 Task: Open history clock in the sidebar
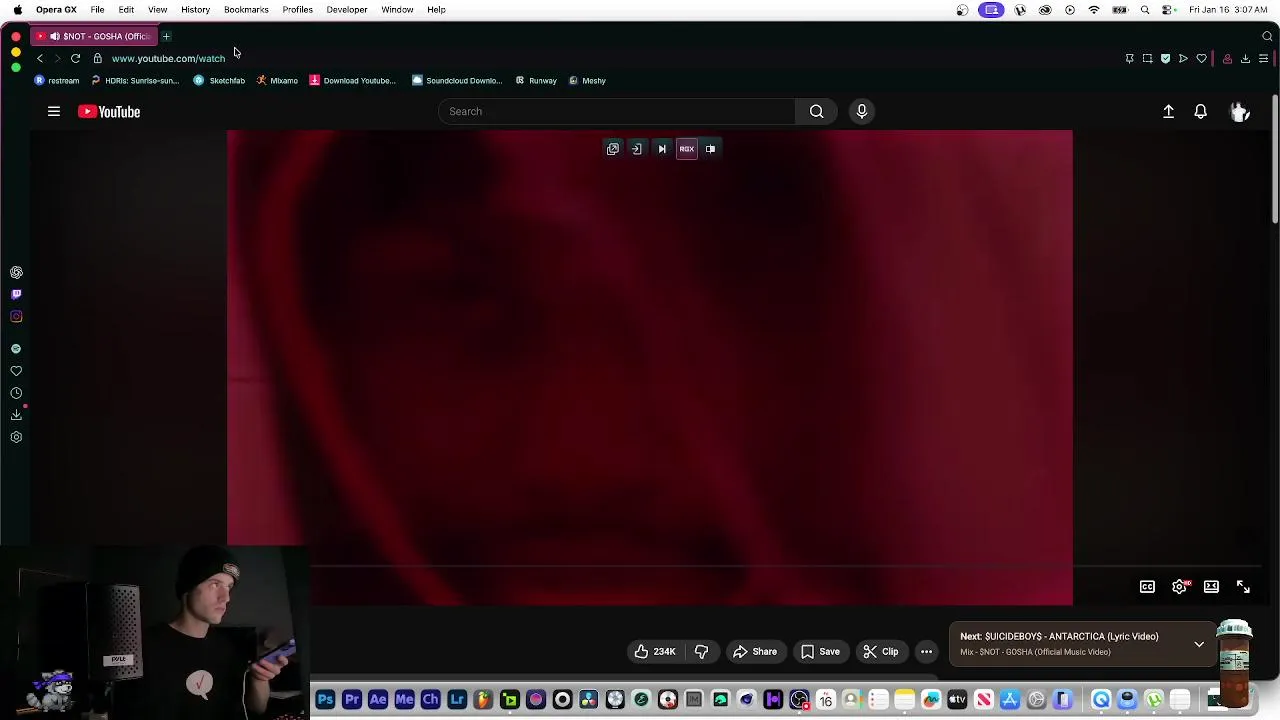coord(16,393)
